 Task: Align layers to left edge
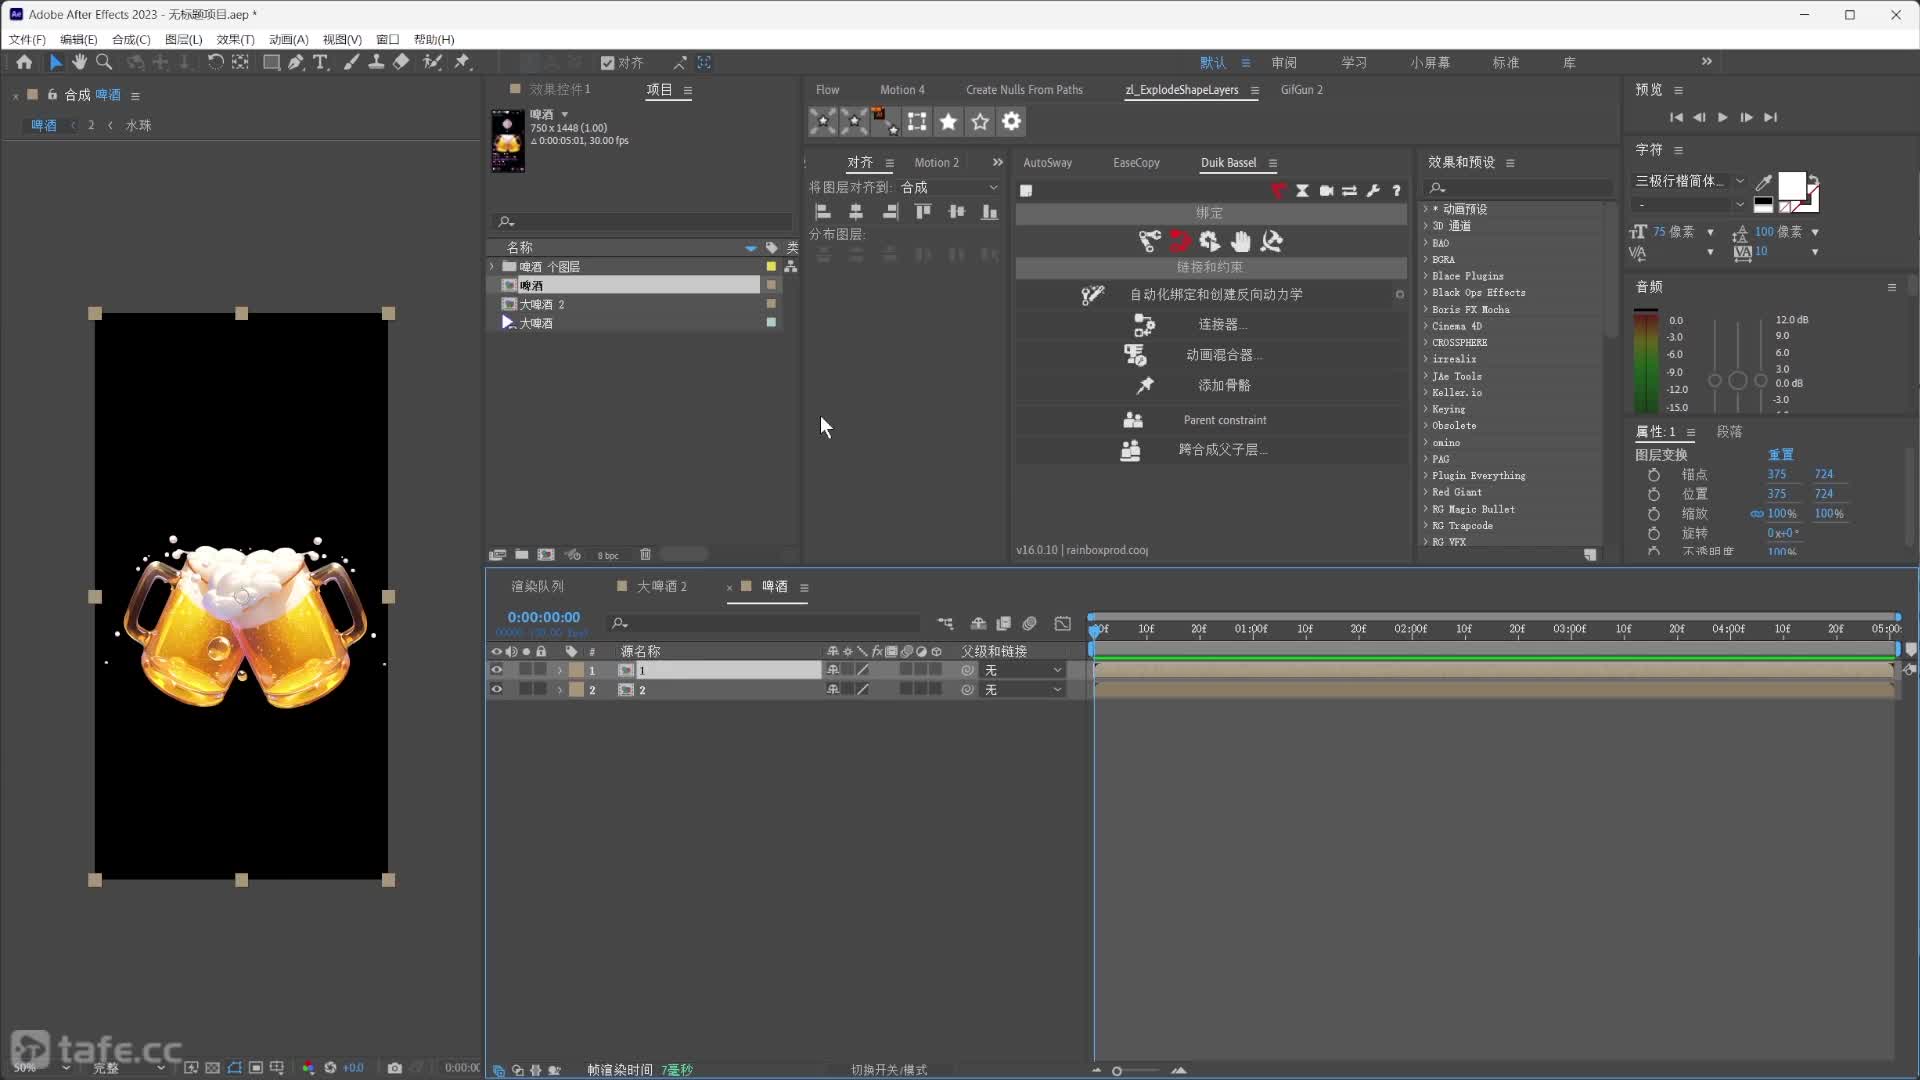coord(823,212)
